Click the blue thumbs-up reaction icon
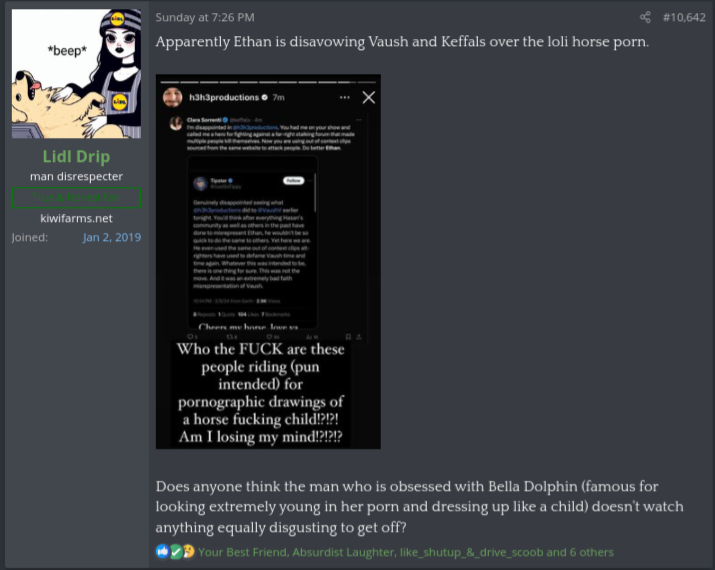The height and width of the screenshot is (570, 715). click(162, 552)
